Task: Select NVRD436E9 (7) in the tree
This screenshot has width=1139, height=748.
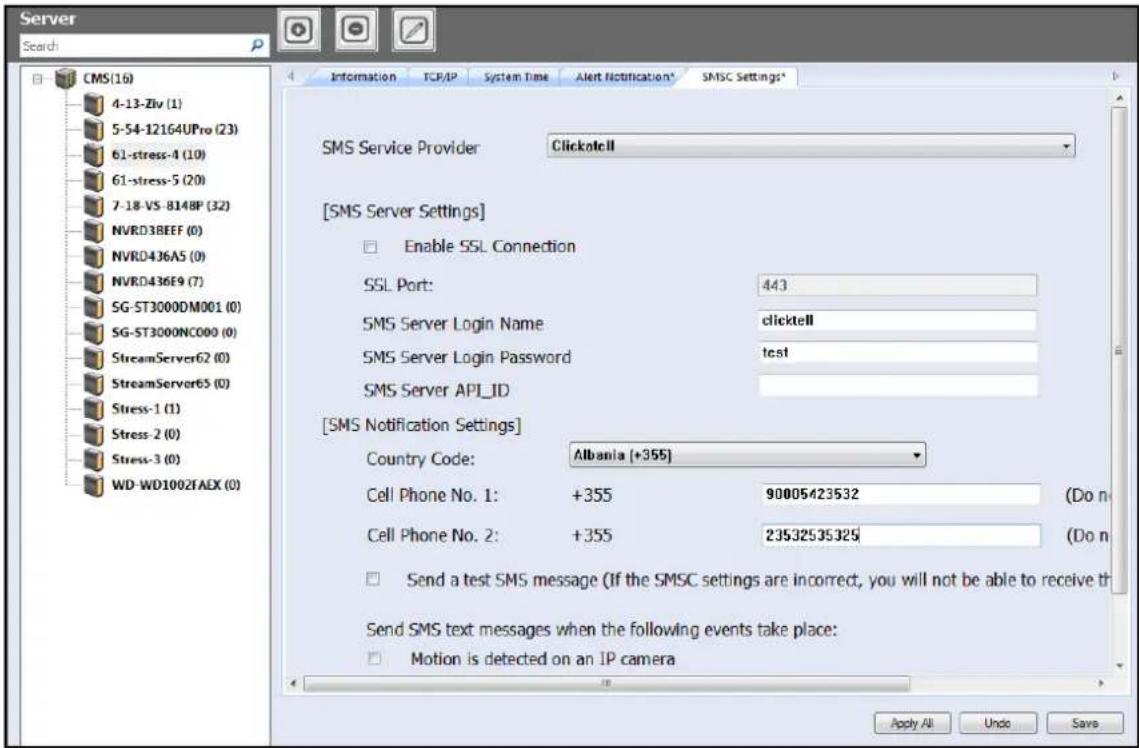Action: (157, 282)
